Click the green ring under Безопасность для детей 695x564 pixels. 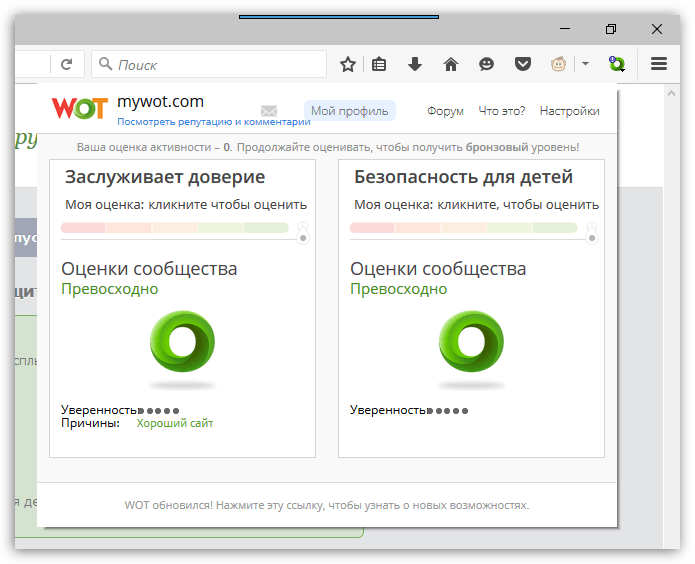click(x=471, y=341)
